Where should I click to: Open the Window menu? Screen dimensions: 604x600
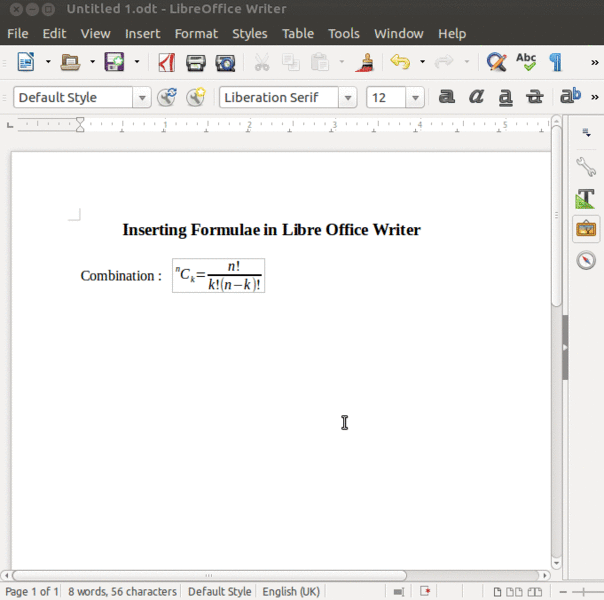(399, 34)
